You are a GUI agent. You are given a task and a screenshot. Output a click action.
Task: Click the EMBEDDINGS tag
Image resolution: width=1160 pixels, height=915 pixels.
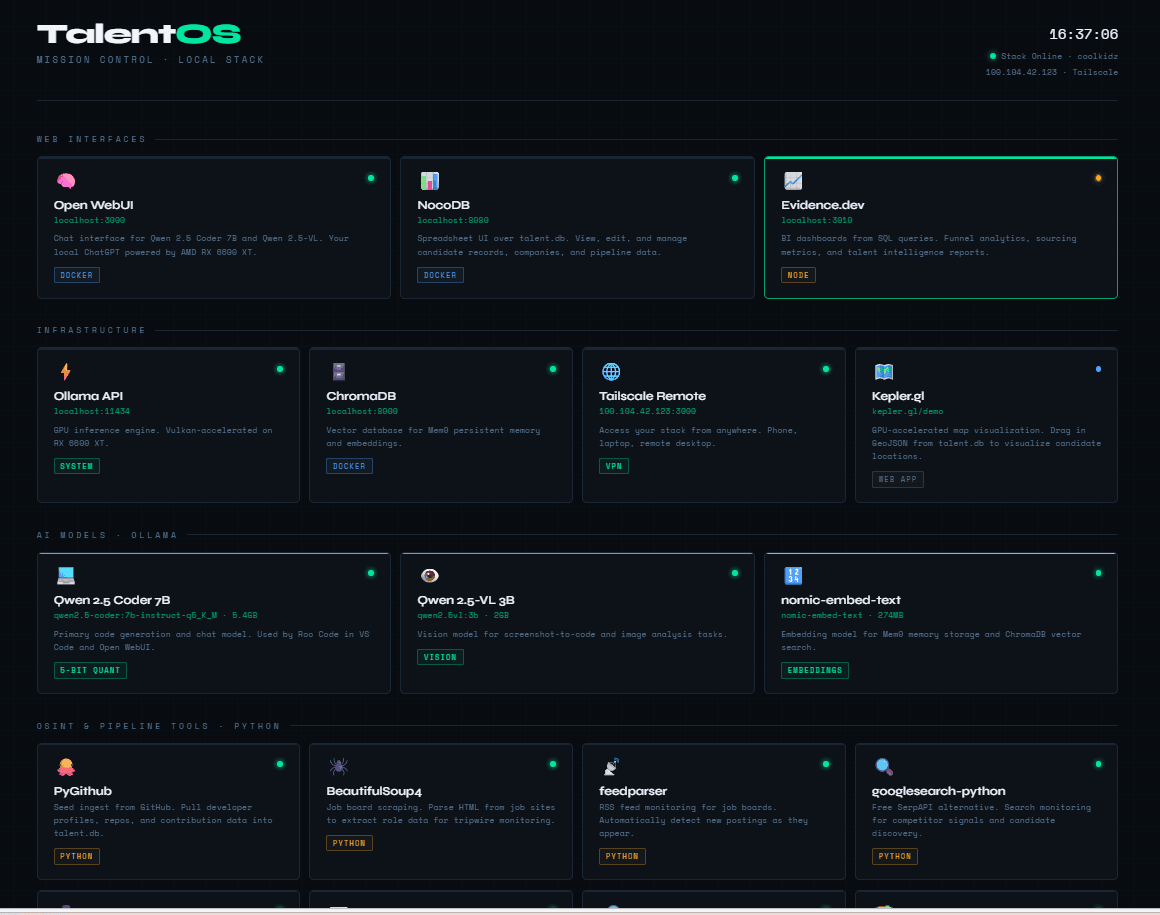(815, 670)
